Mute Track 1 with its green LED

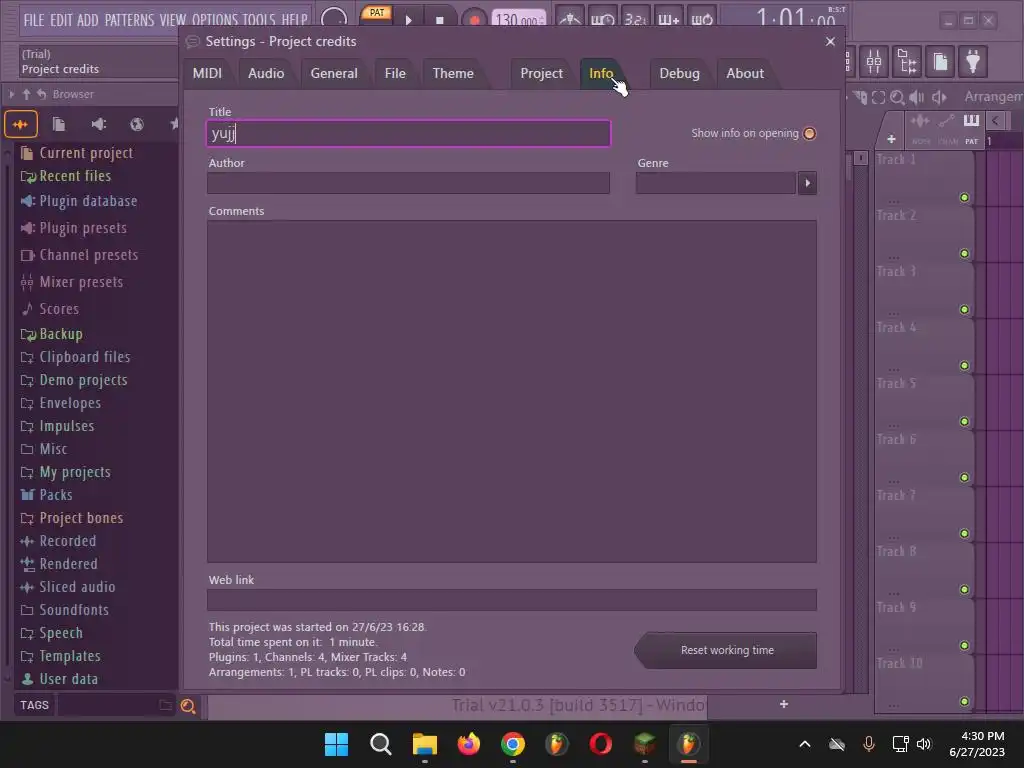(x=964, y=197)
